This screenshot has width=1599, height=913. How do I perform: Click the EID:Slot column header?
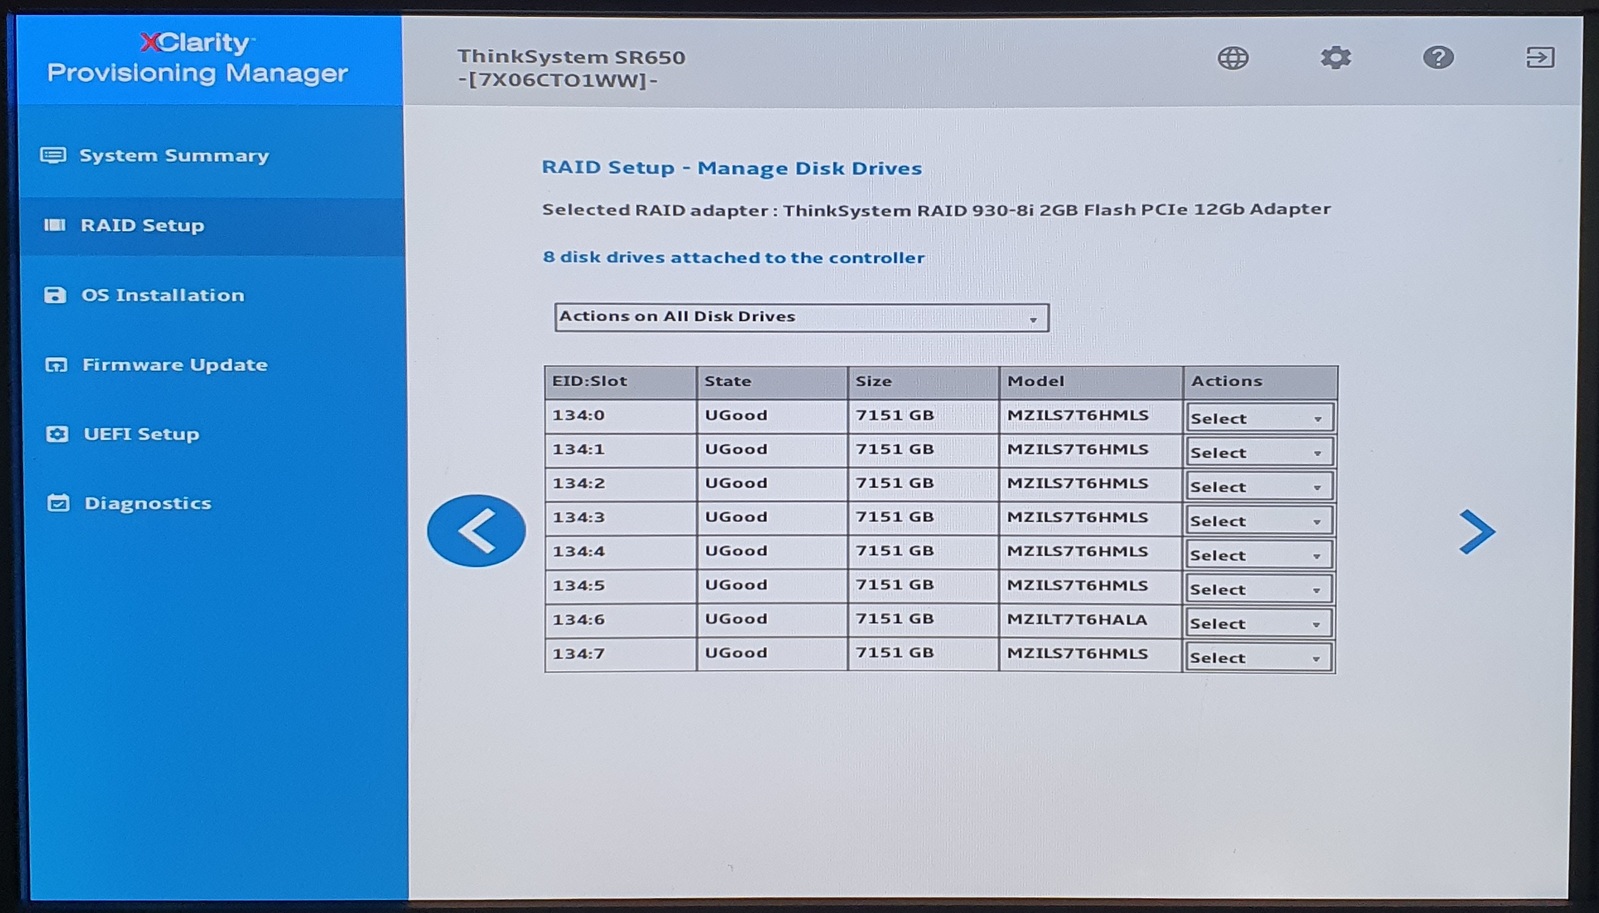coord(620,381)
